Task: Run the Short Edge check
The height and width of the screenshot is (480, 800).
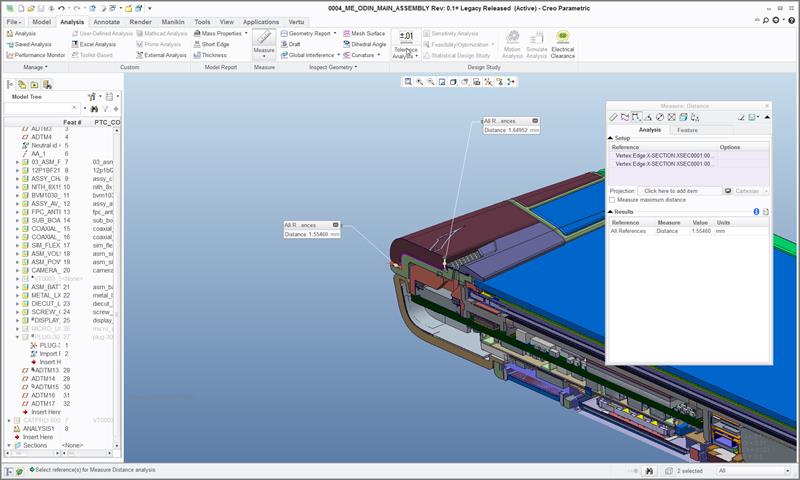Action: point(211,44)
